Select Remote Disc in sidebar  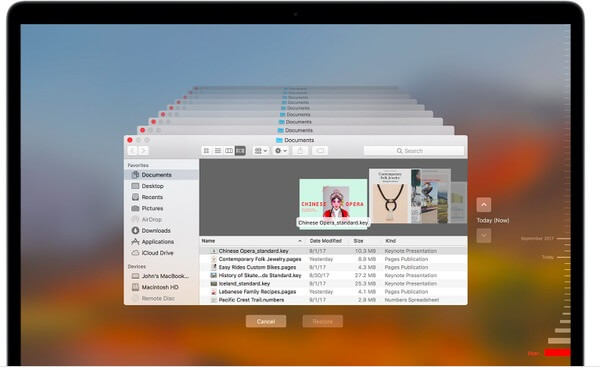(x=161, y=298)
